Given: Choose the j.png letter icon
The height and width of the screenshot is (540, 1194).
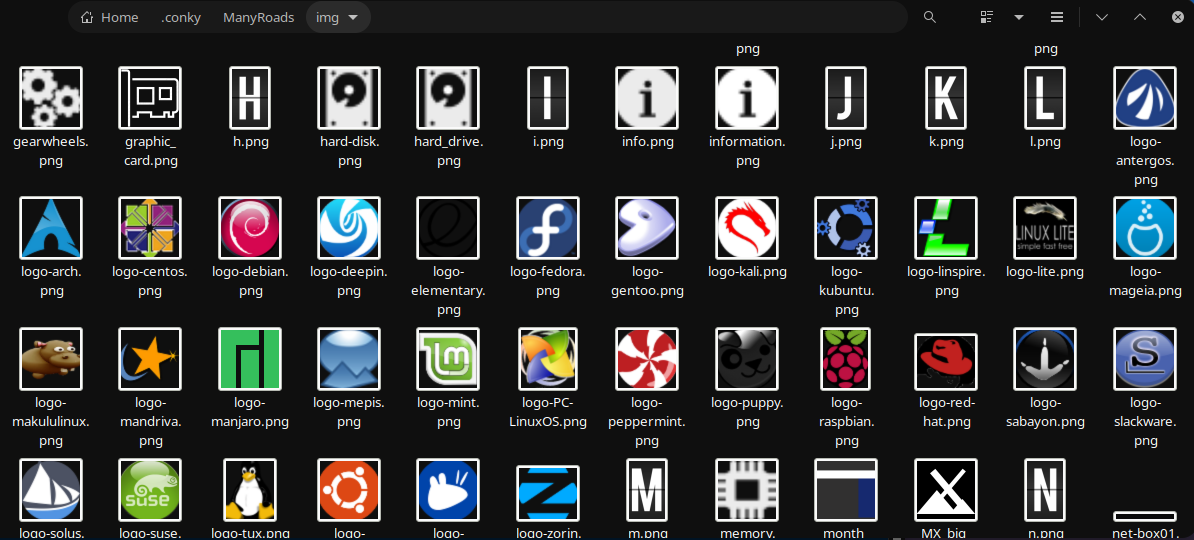Looking at the screenshot, I should click(x=846, y=97).
